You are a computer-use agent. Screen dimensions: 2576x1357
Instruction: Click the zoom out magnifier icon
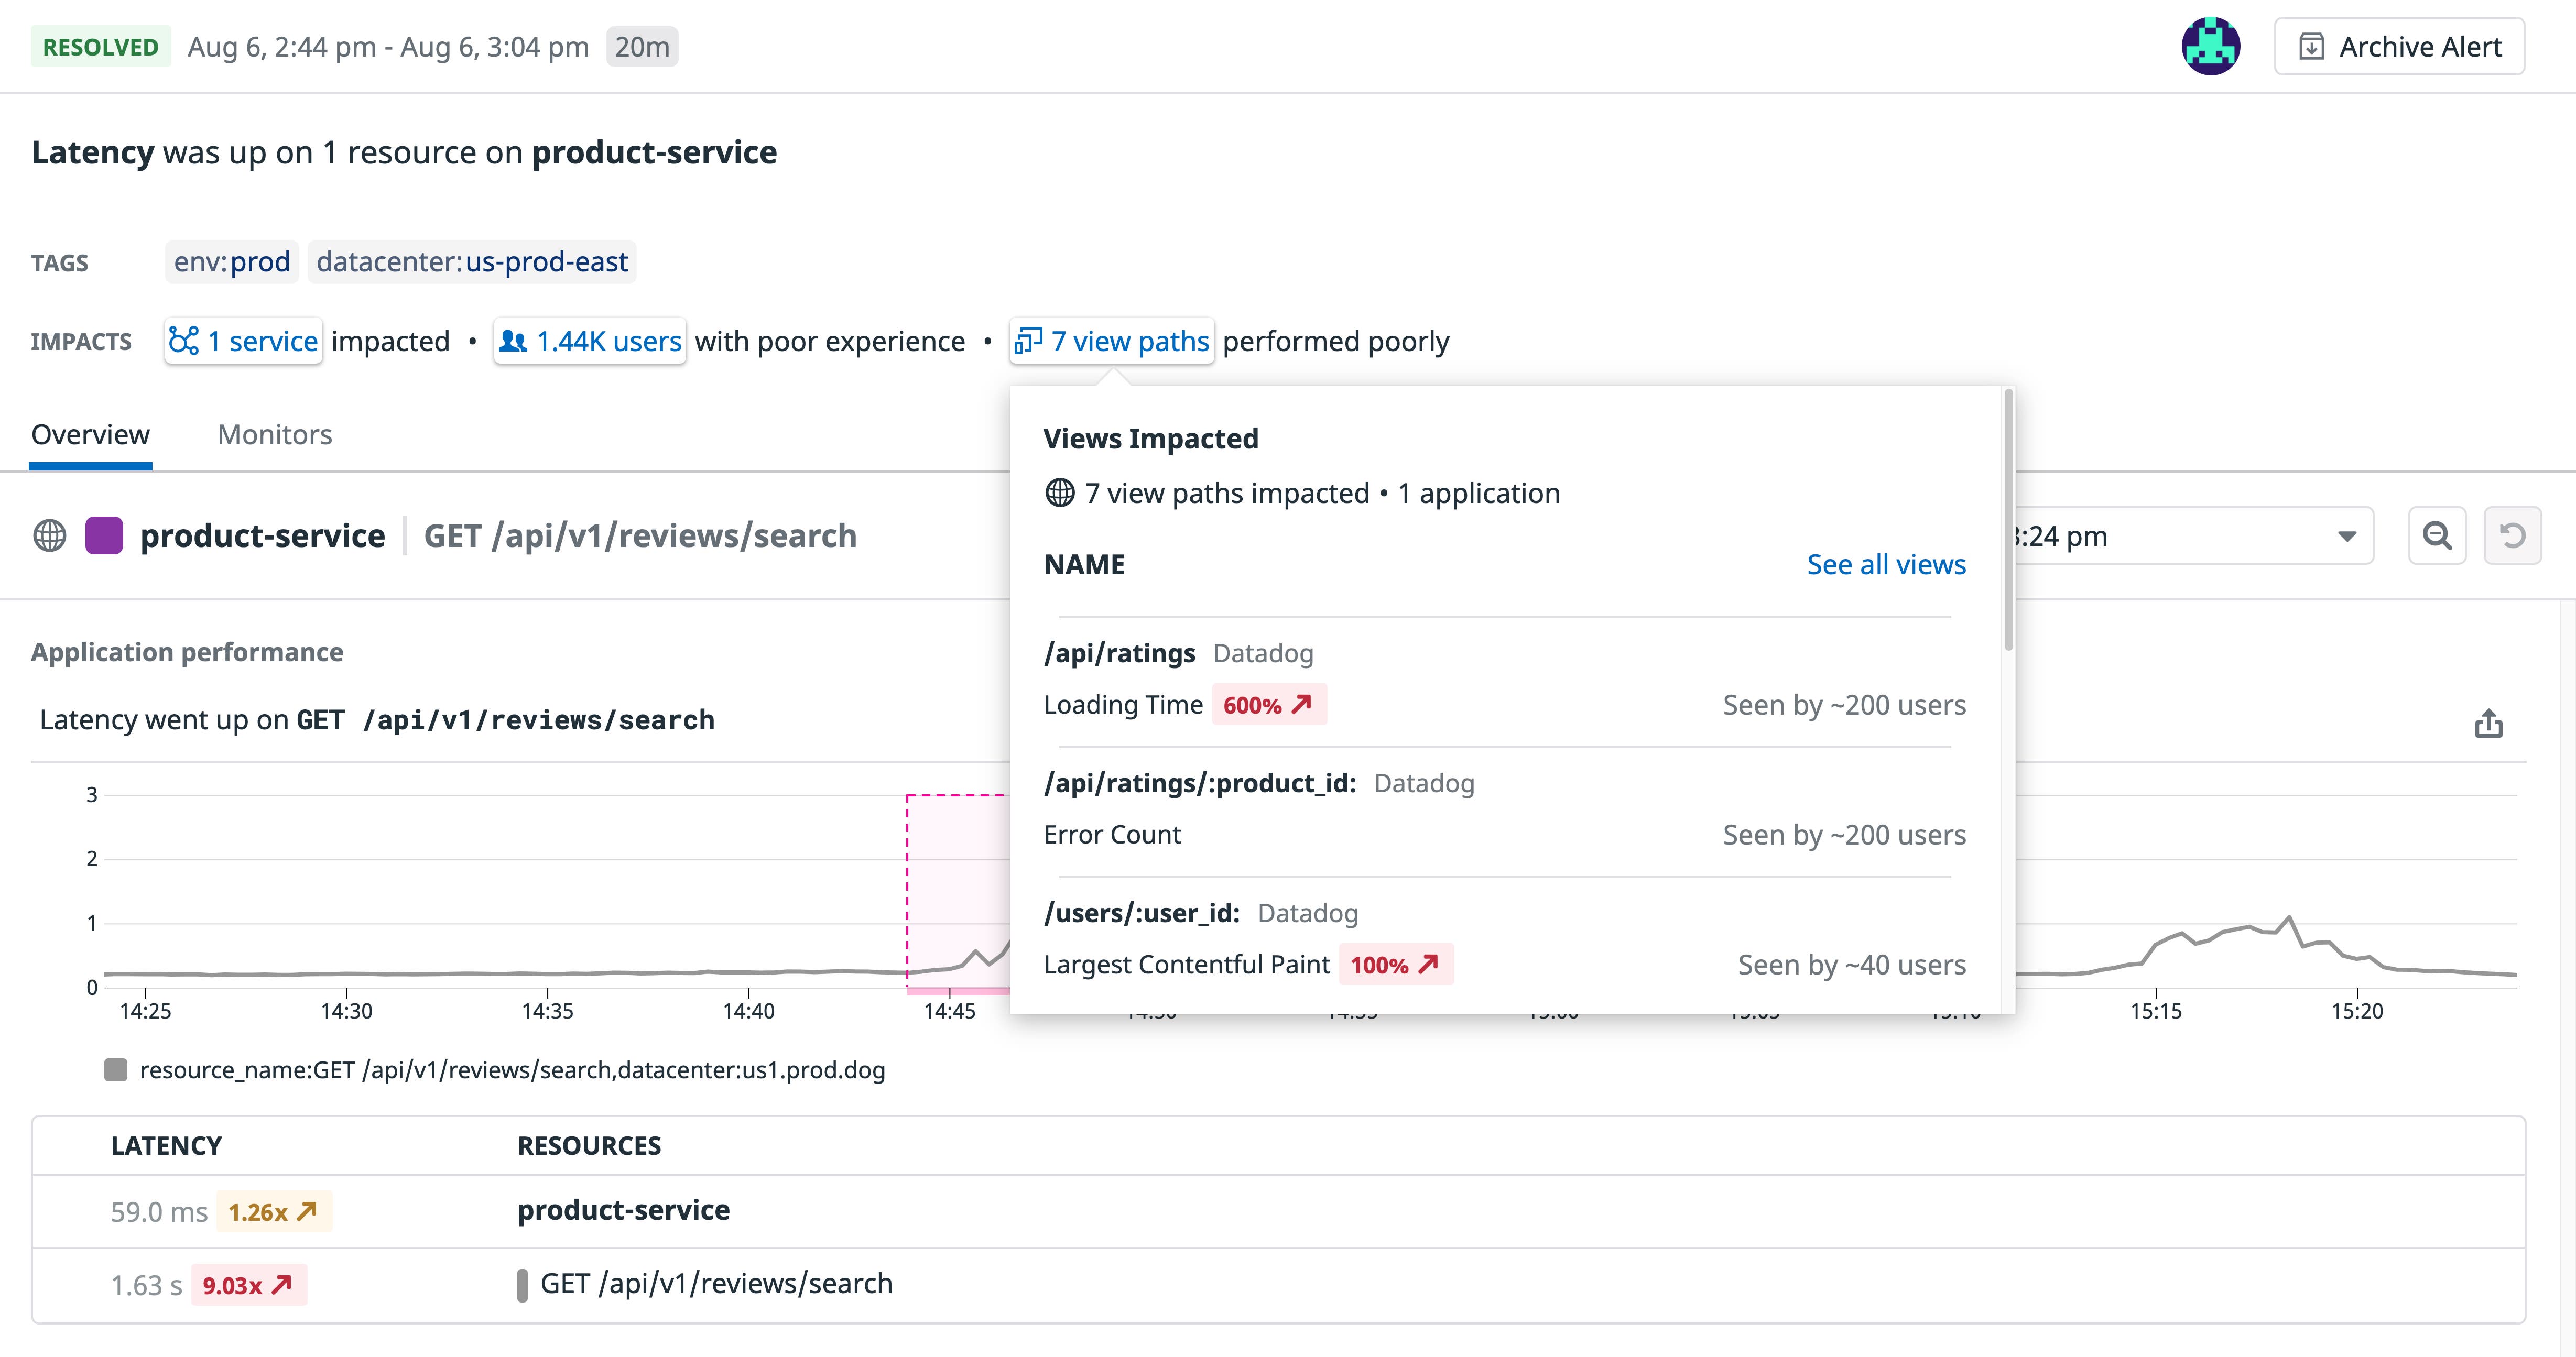2437,536
